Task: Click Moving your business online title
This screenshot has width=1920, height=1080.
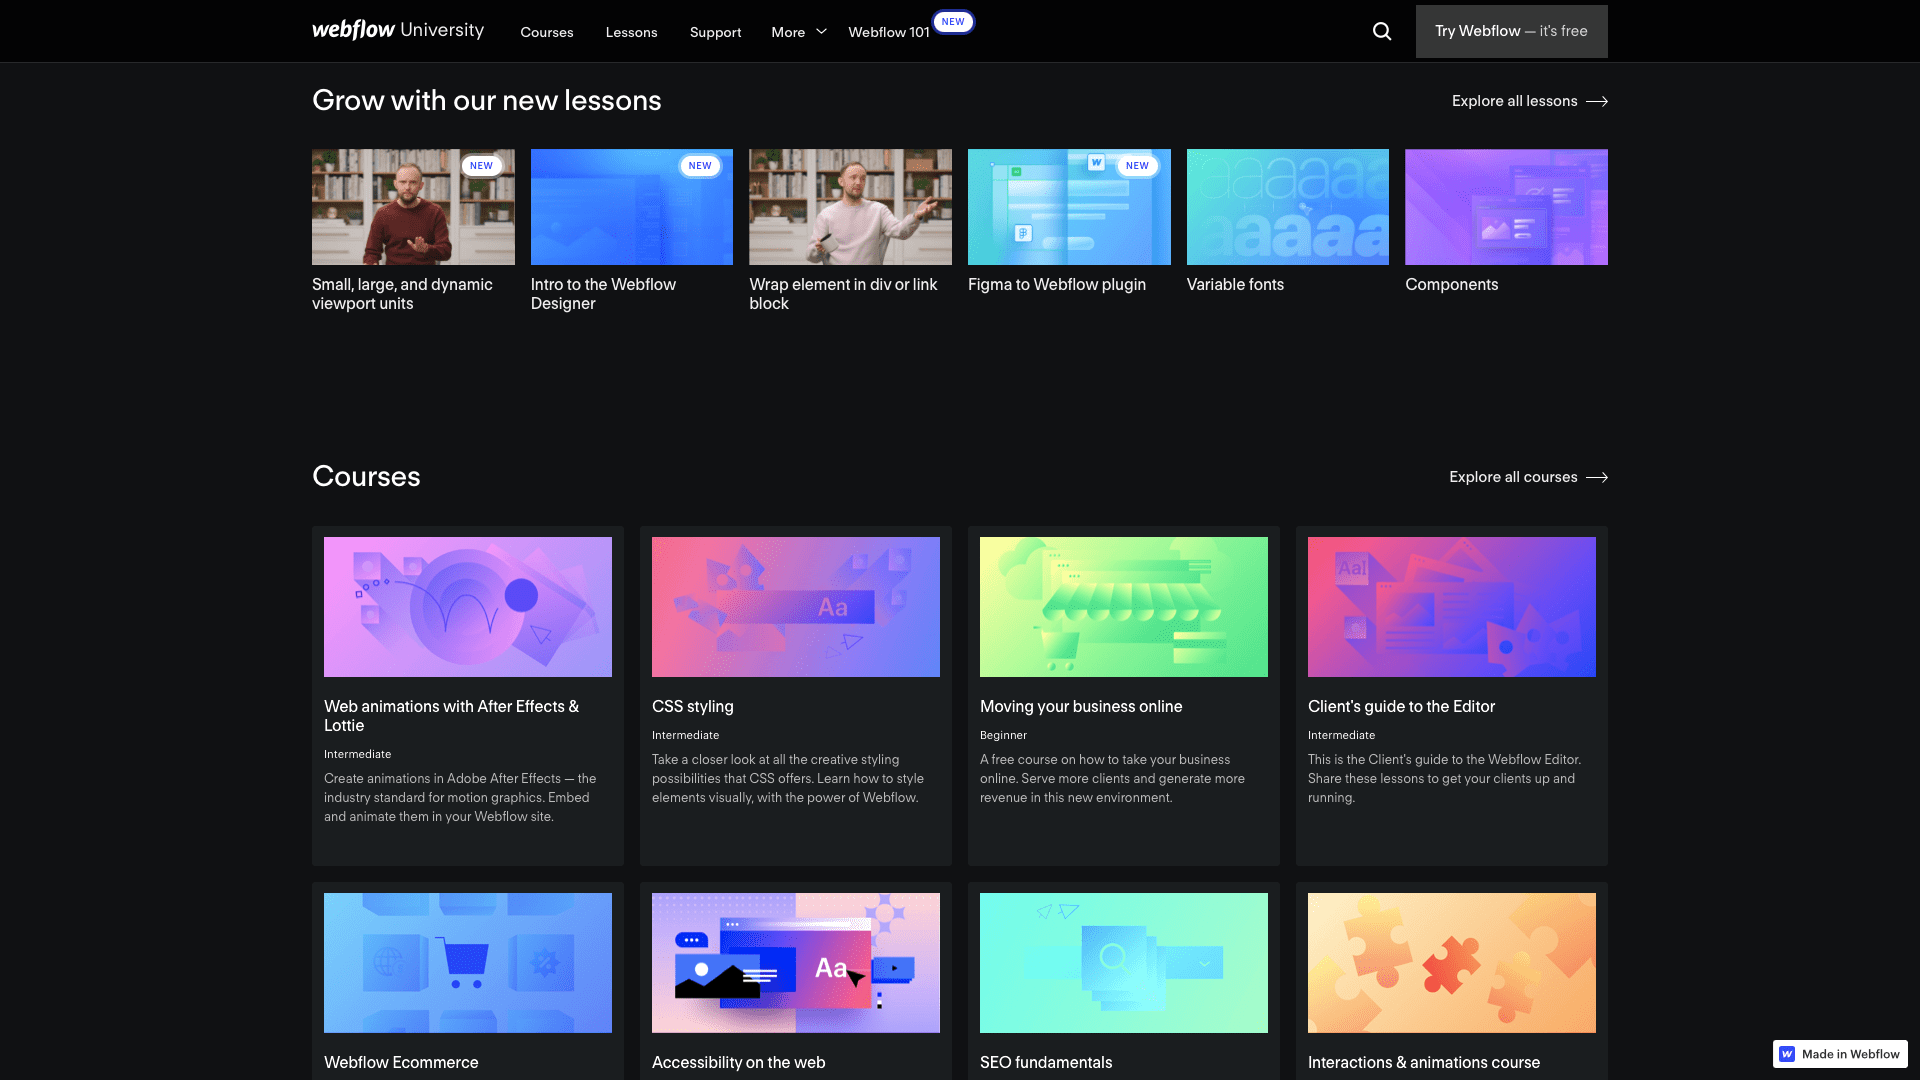Action: coord(1081,706)
